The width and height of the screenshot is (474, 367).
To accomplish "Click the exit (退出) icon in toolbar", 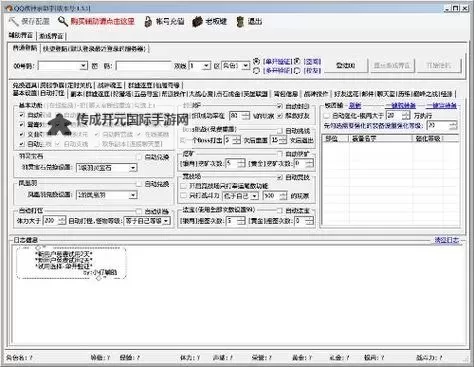I will click(240, 22).
